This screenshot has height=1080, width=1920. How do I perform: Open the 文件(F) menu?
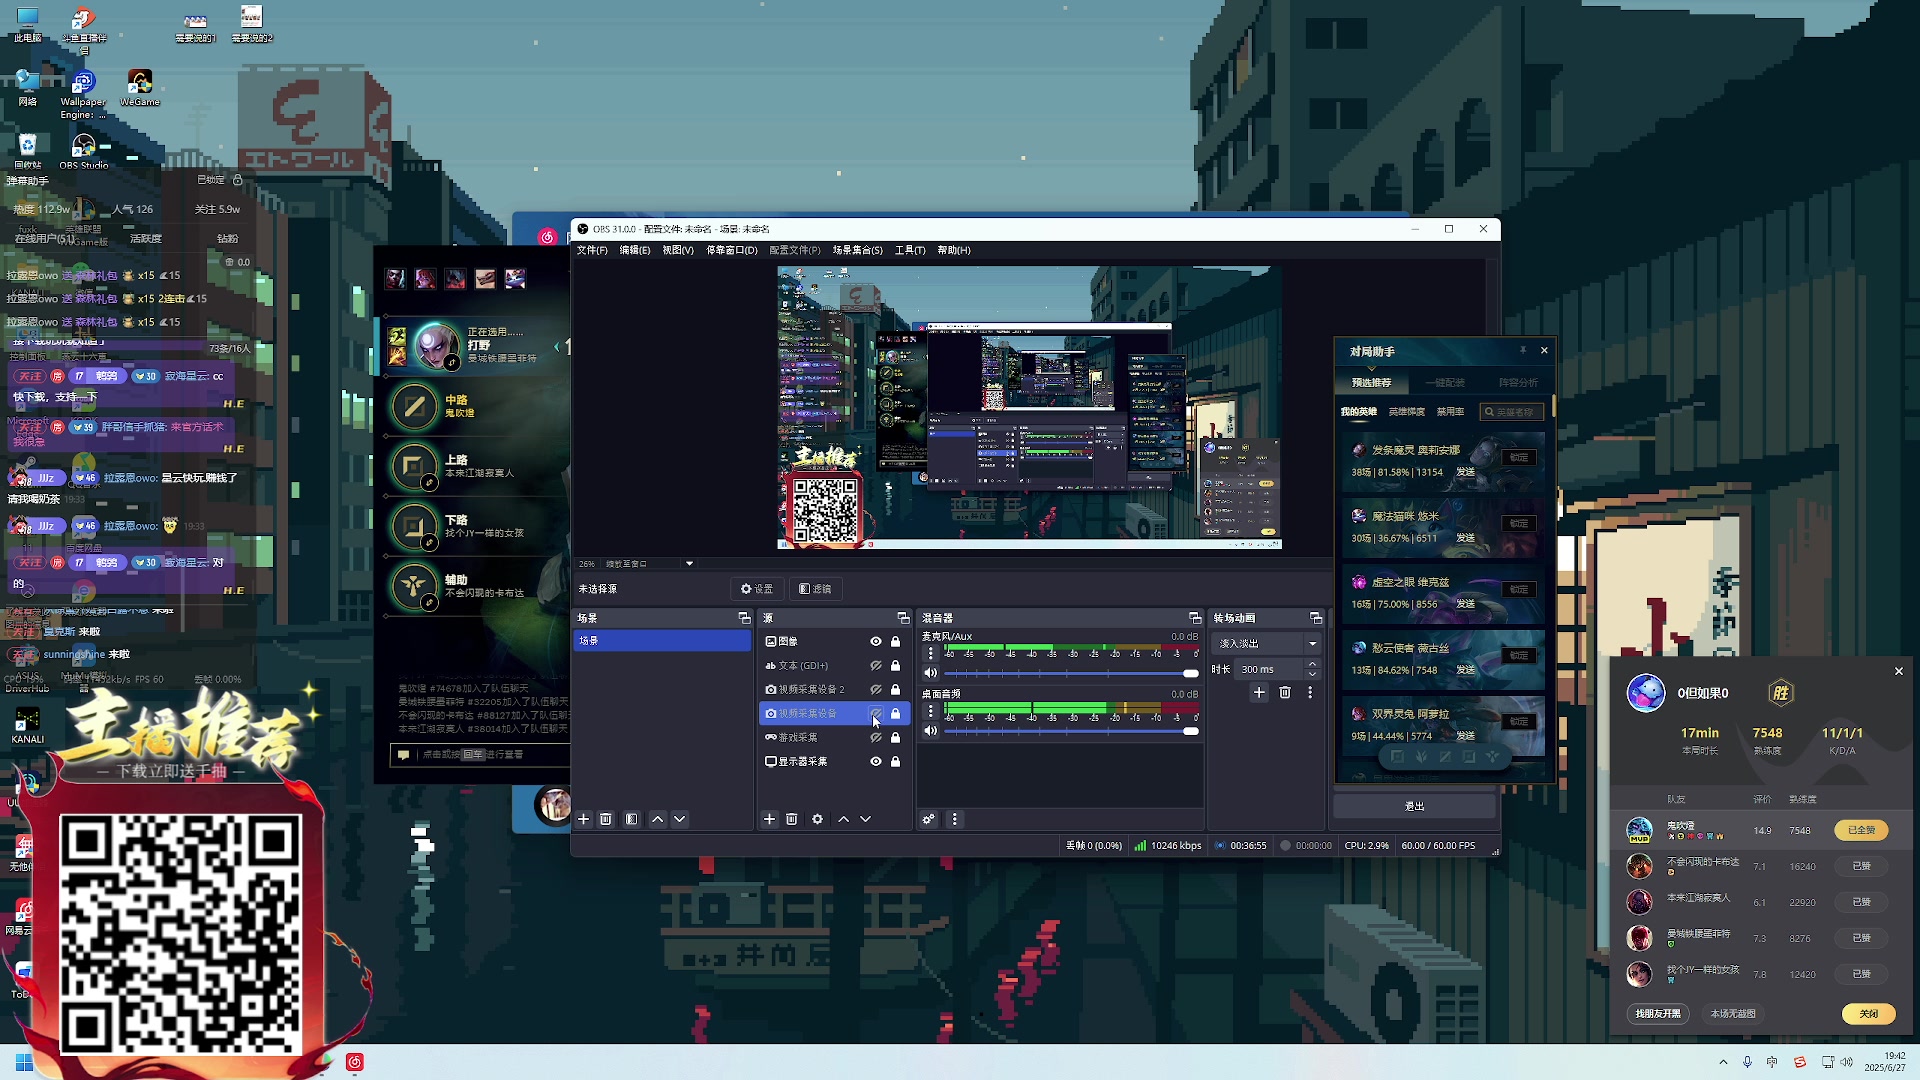coord(592,250)
